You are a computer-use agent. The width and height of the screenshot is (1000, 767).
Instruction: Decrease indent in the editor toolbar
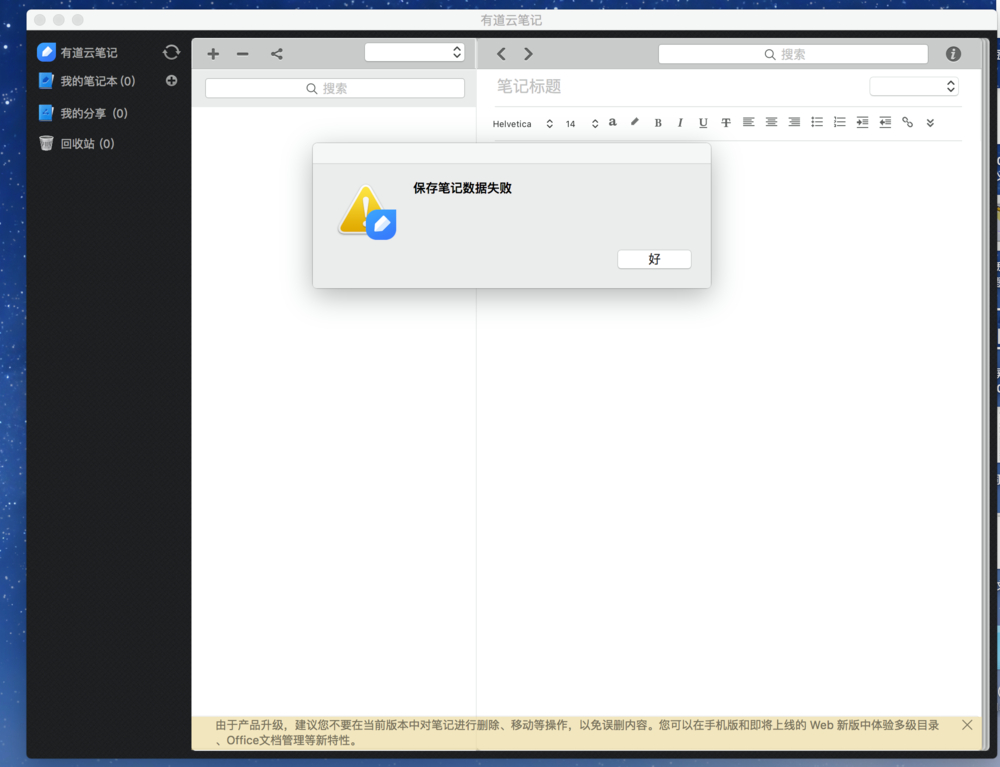click(x=885, y=122)
